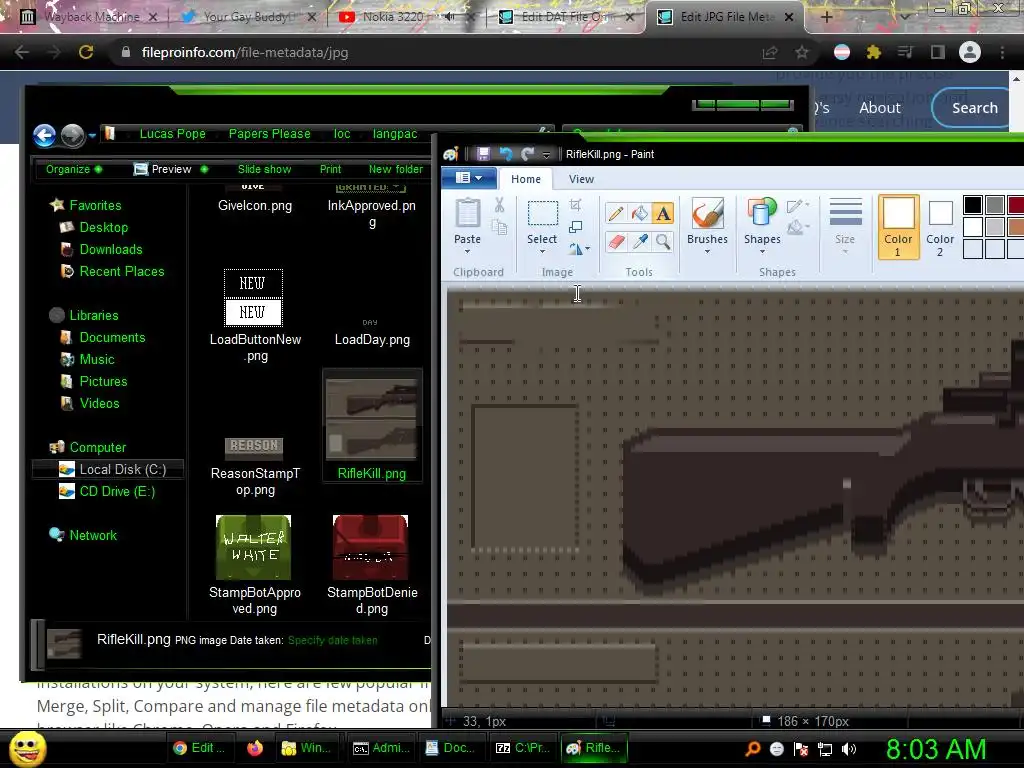Select the Color picker eyedropper tool
Screen dimensions: 1024x768
tap(639, 242)
